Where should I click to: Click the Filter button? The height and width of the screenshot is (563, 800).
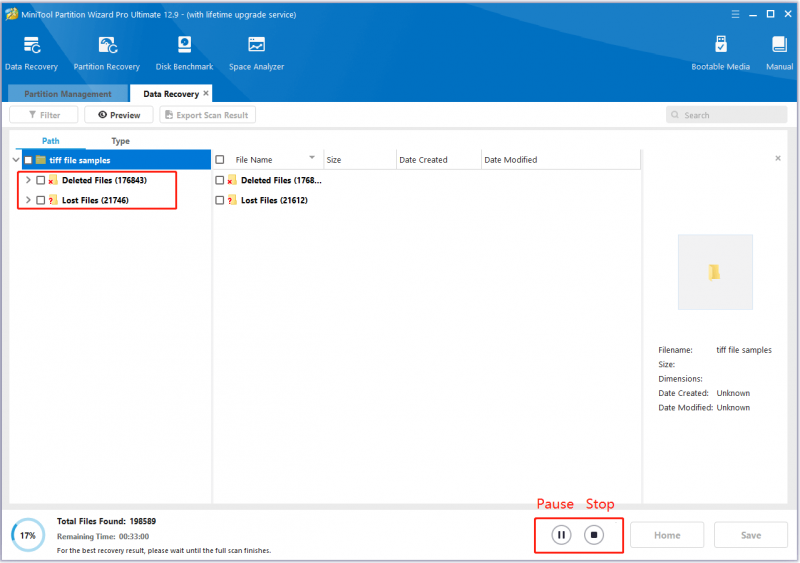click(44, 115)
